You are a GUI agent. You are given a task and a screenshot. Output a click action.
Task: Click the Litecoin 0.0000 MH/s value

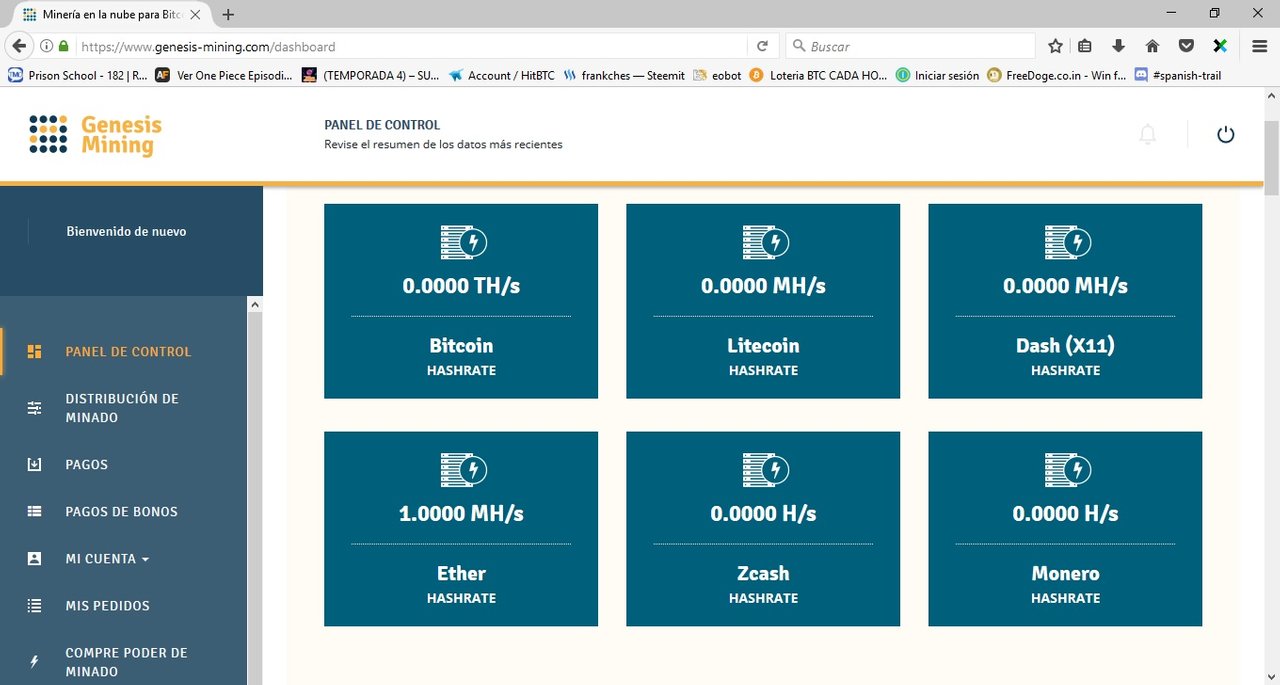point(763,286)
